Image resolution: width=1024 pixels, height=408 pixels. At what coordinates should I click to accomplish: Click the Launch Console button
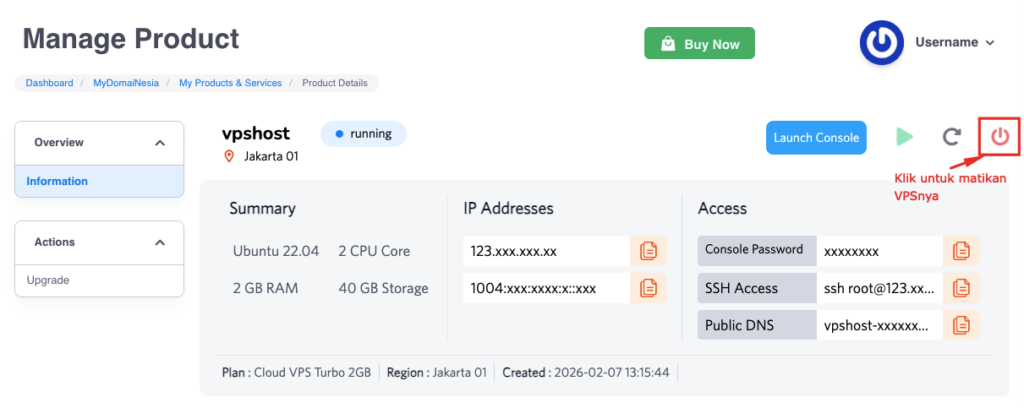(816, 138)
